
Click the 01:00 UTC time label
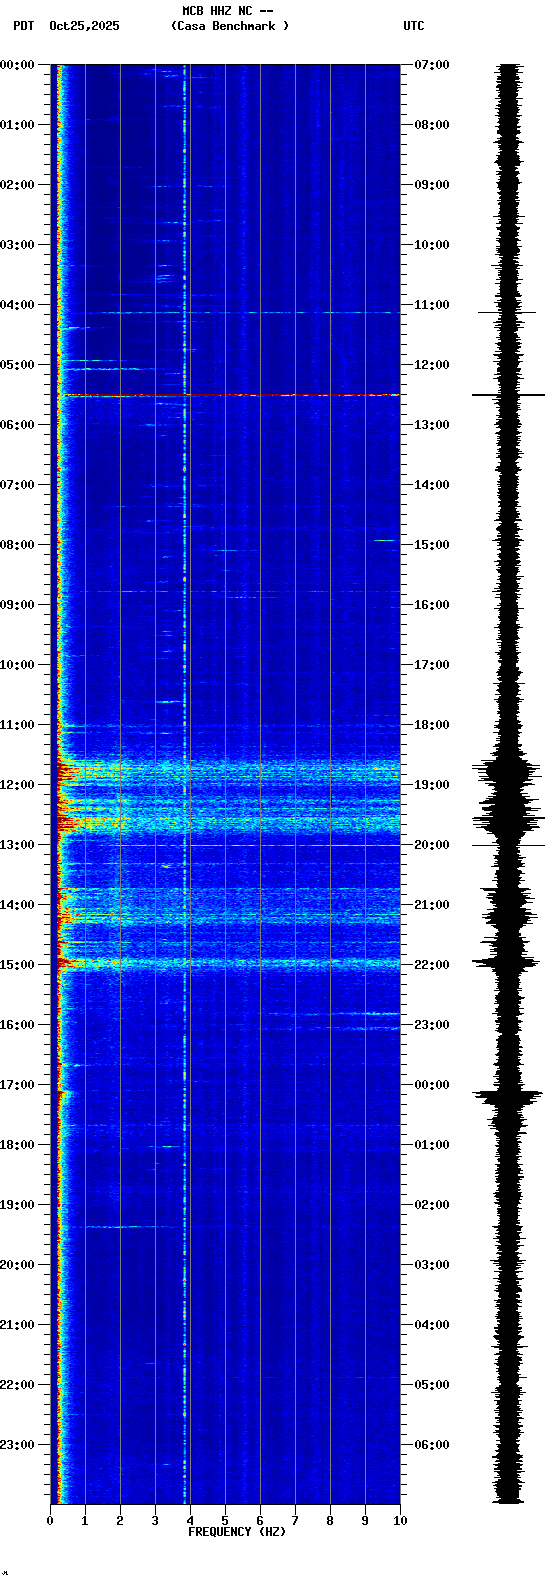click(x=432, y=1145)
